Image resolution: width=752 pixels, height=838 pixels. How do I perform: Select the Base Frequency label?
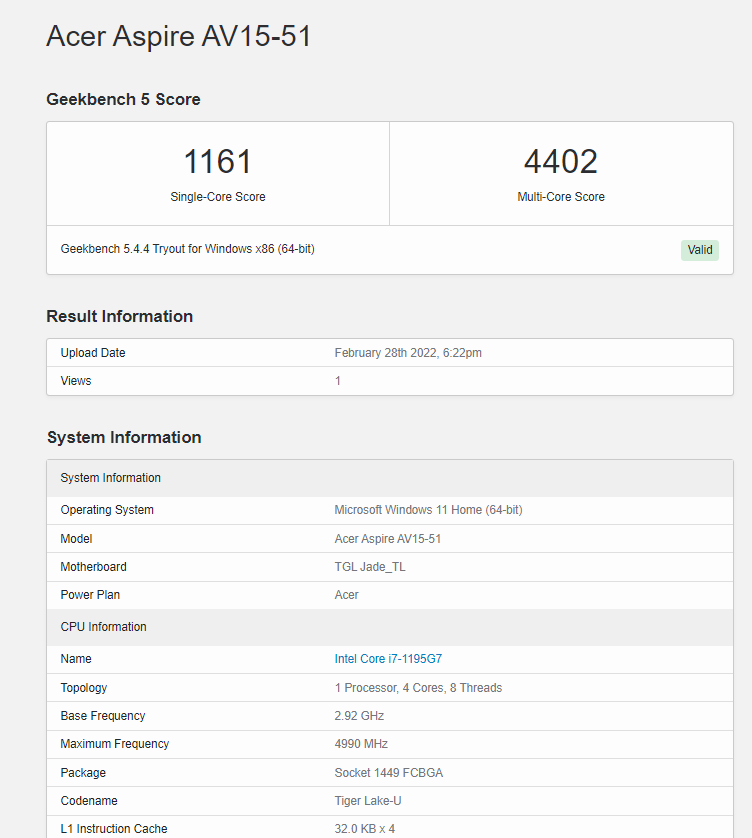(x=103, y=716)
